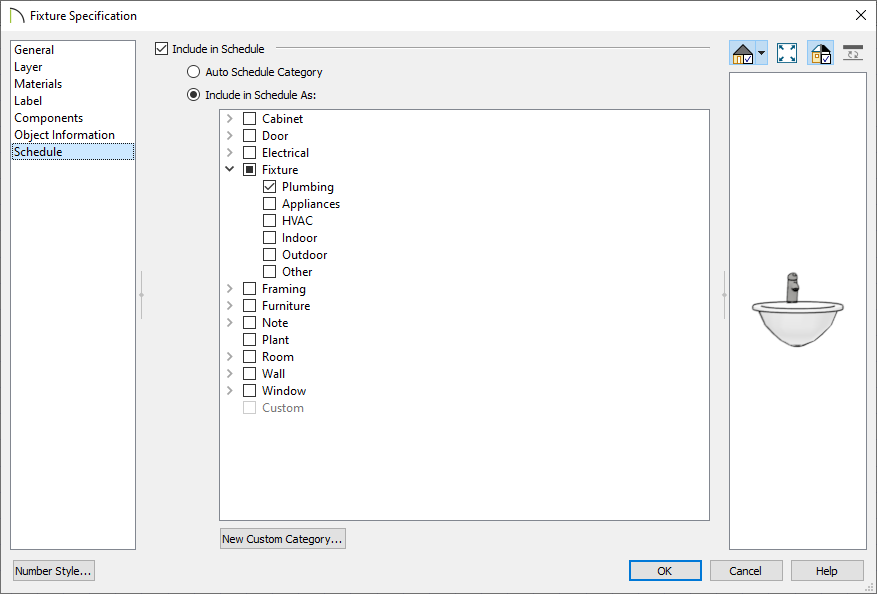Open Help for this dialog
This screenshot has width=877, height=594.
[x=827, y=571]
